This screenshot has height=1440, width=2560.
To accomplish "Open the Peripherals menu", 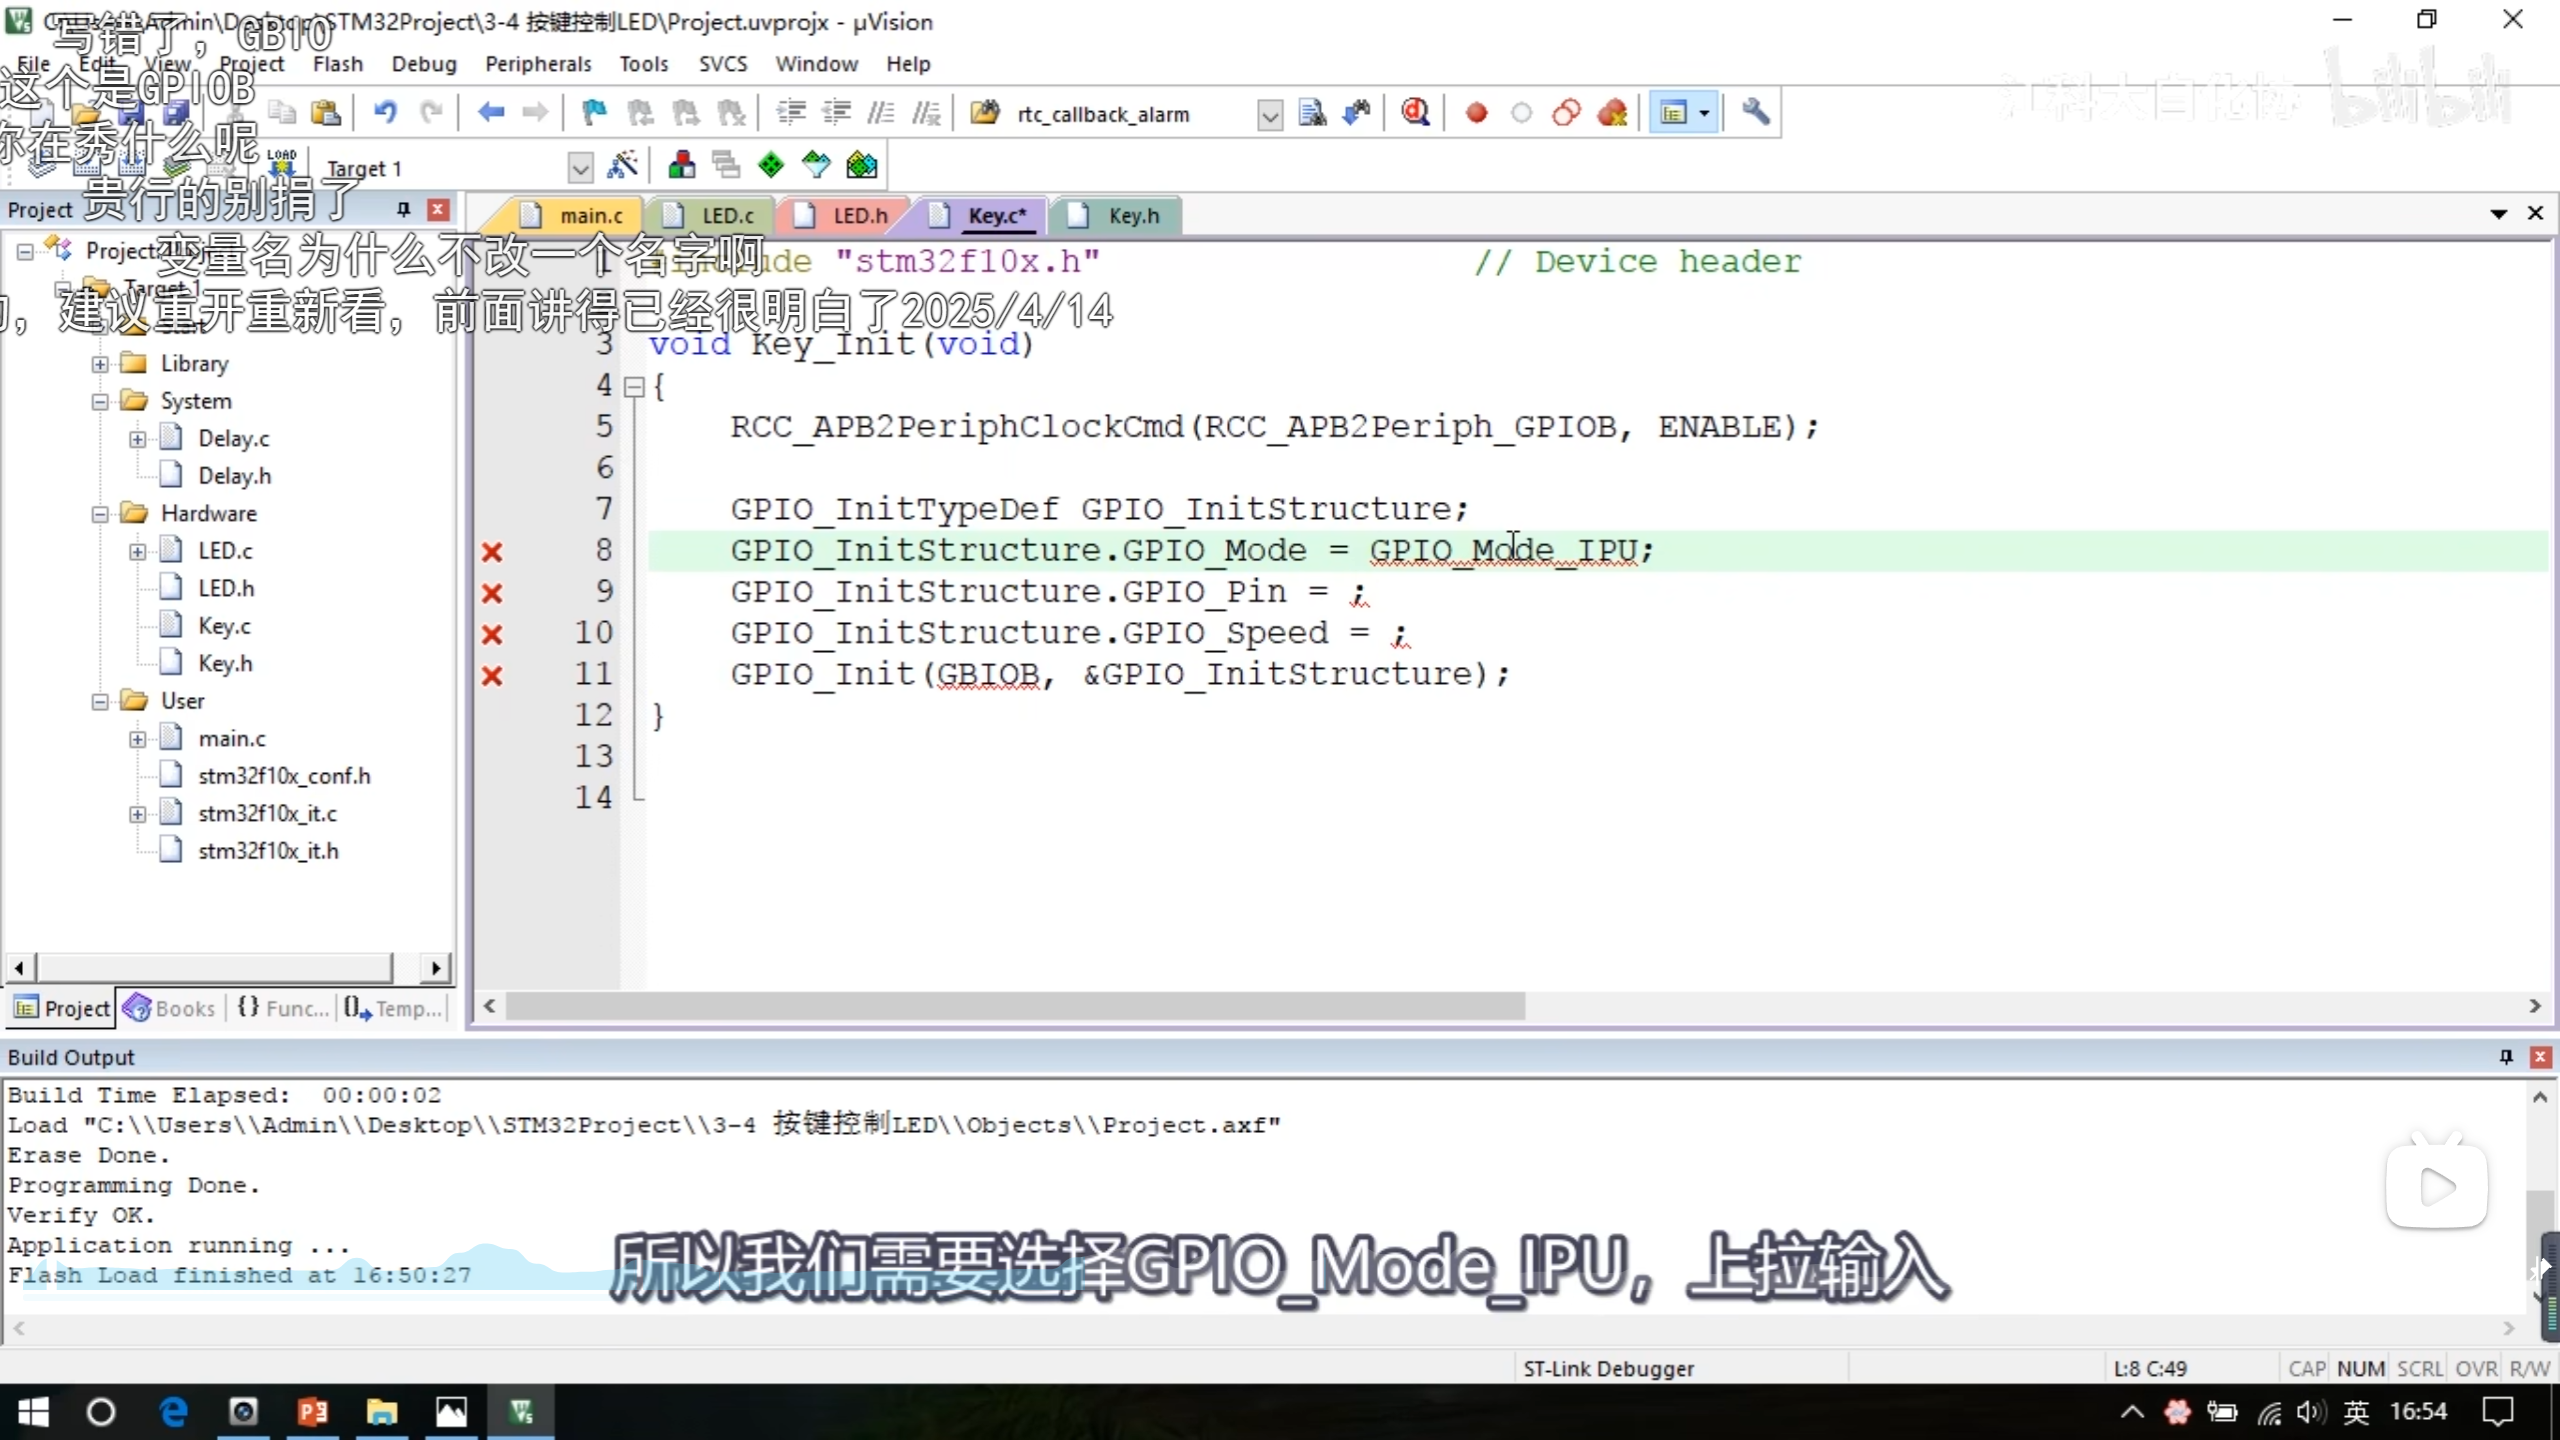I will [x=538, y=64].
